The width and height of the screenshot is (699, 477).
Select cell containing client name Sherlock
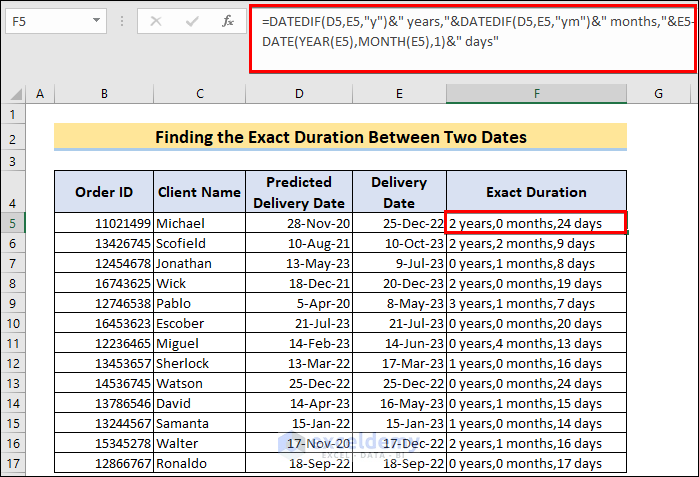200,363
